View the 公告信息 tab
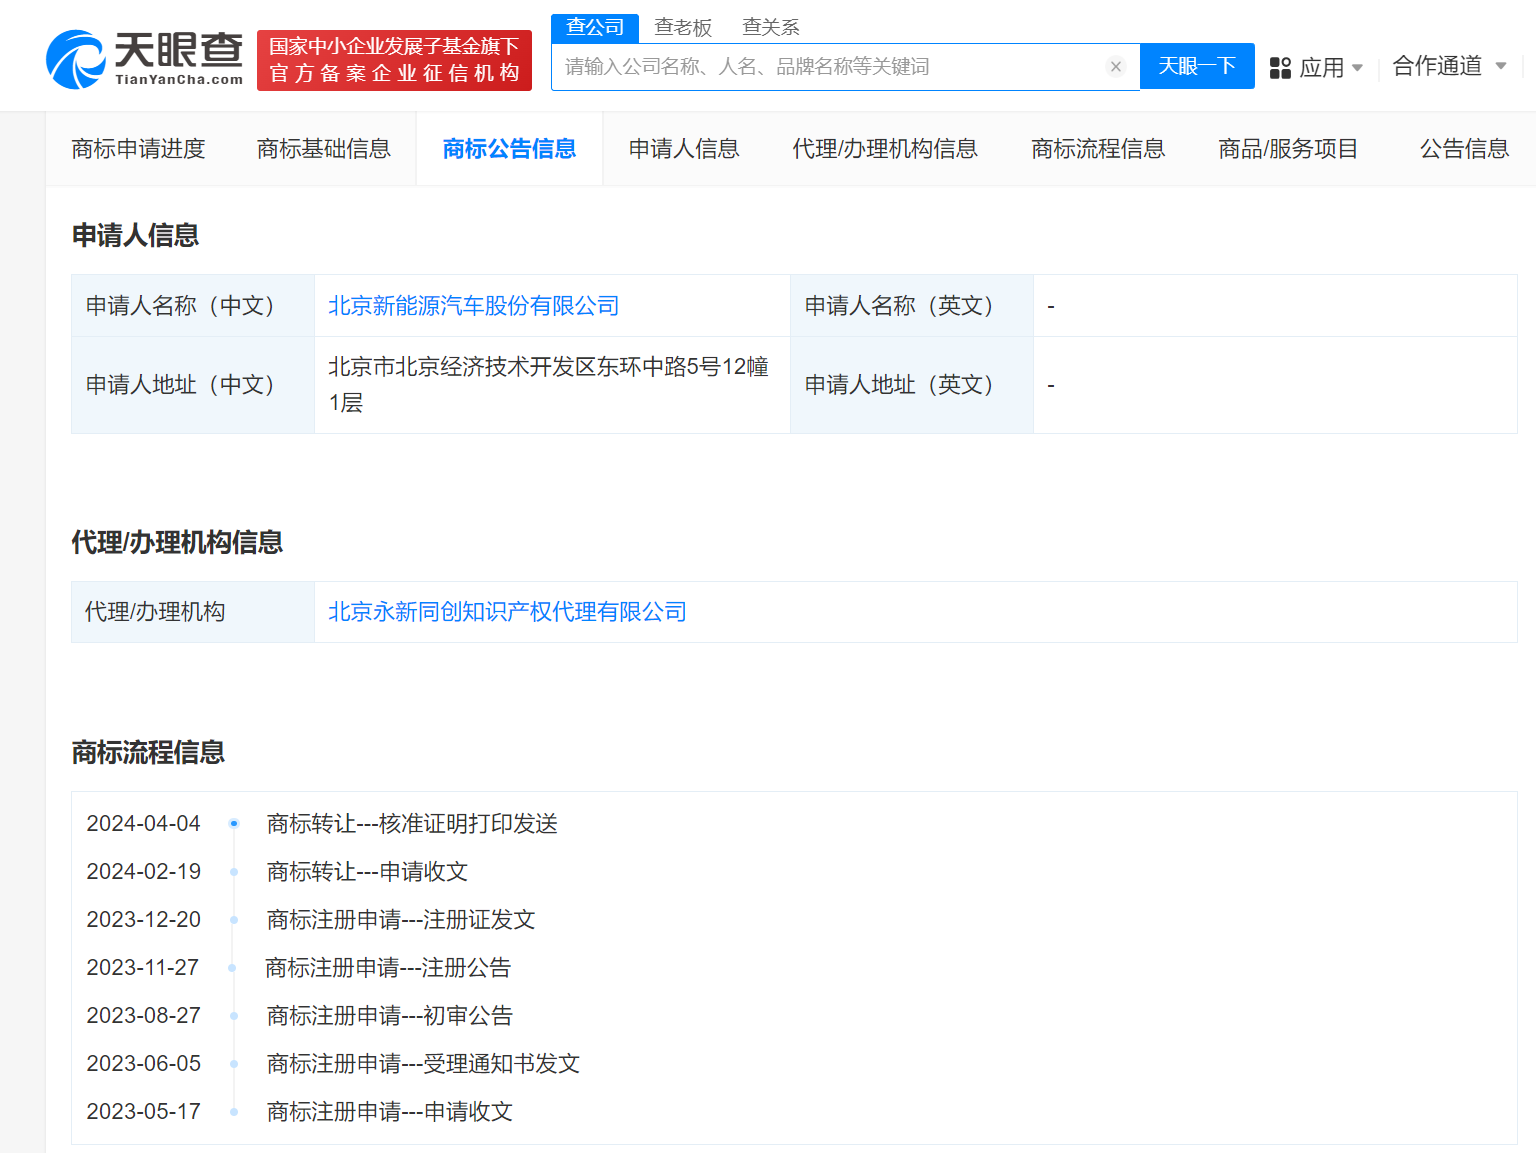The image size is (1536, 1153). coord(1464,148)
